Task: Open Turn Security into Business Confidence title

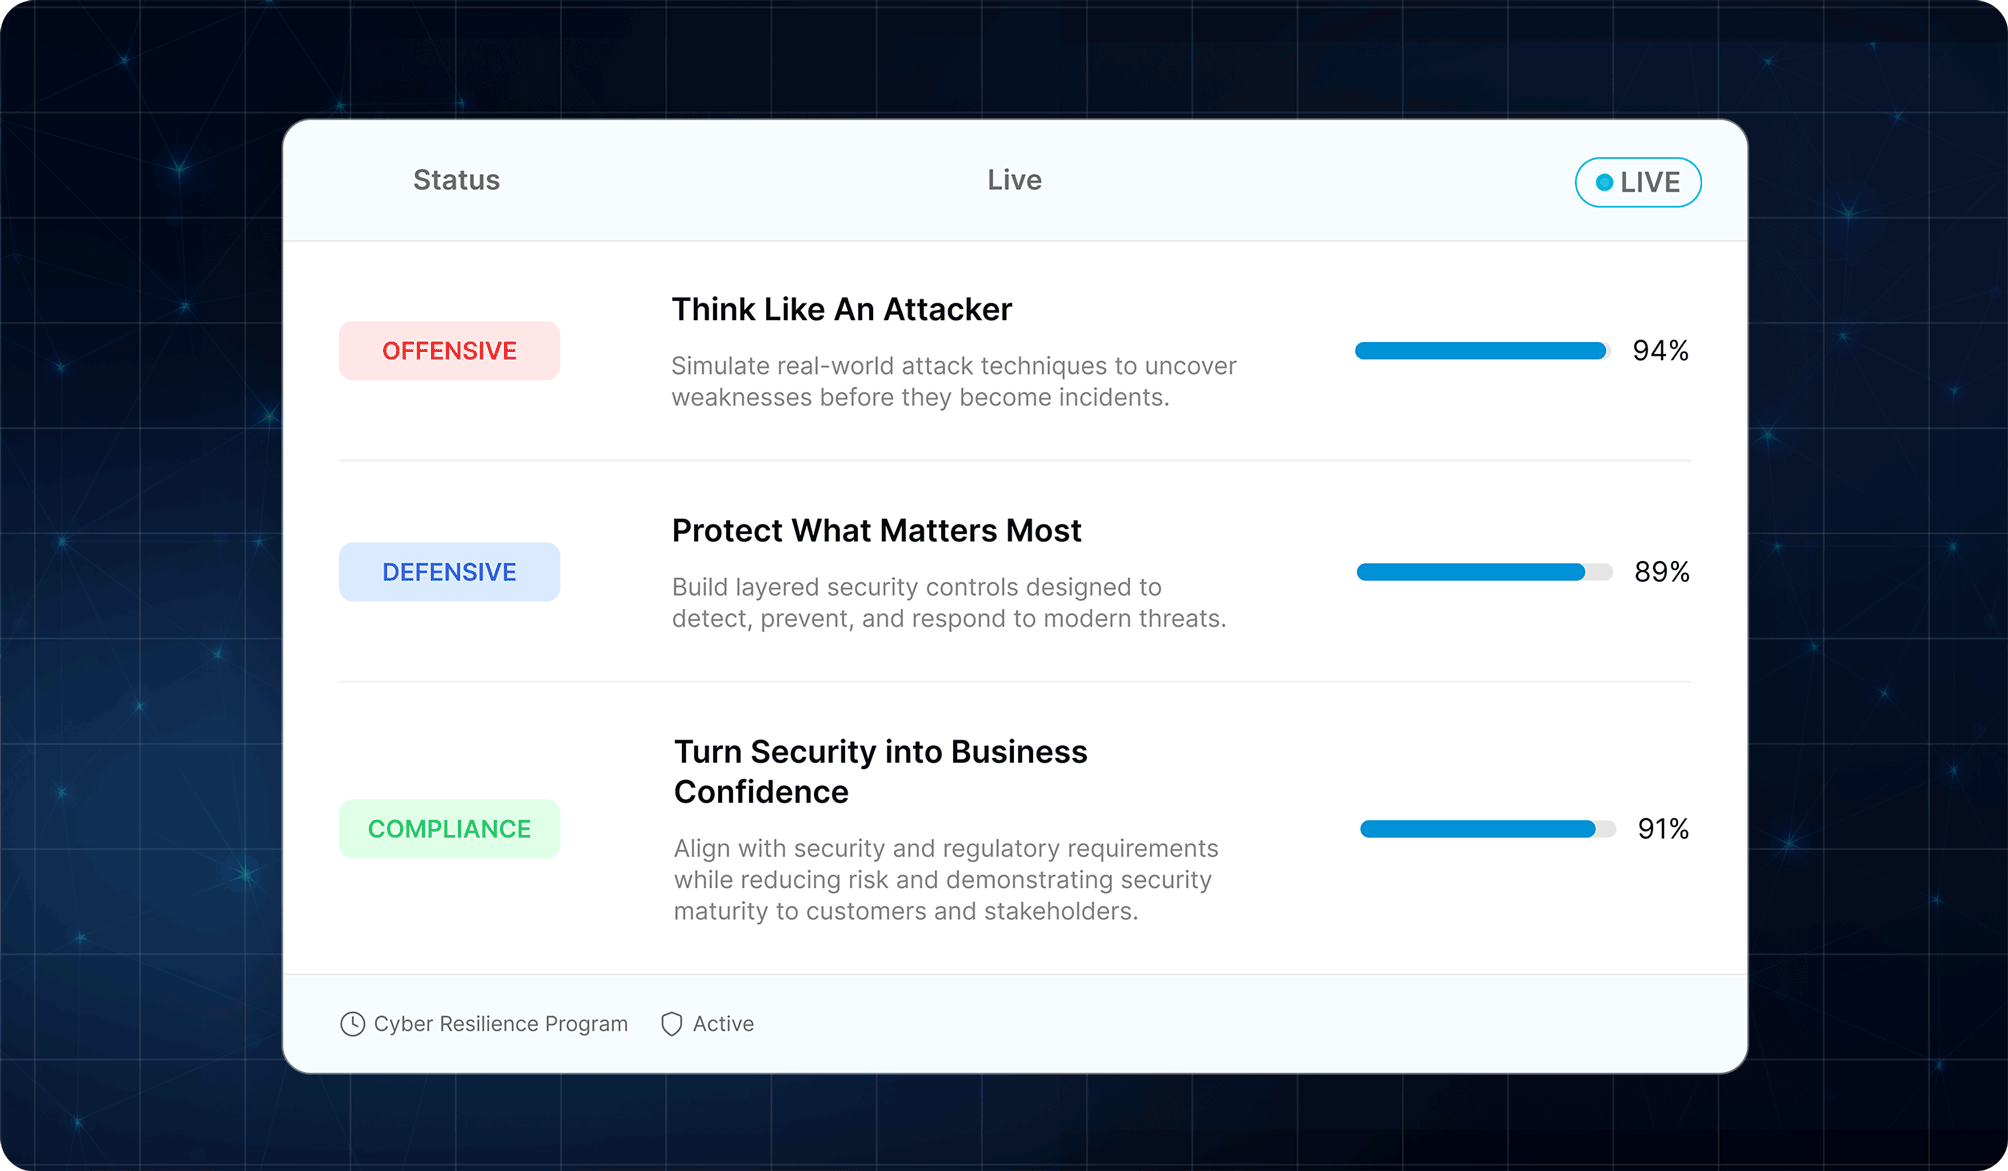Action: point(880,772)
